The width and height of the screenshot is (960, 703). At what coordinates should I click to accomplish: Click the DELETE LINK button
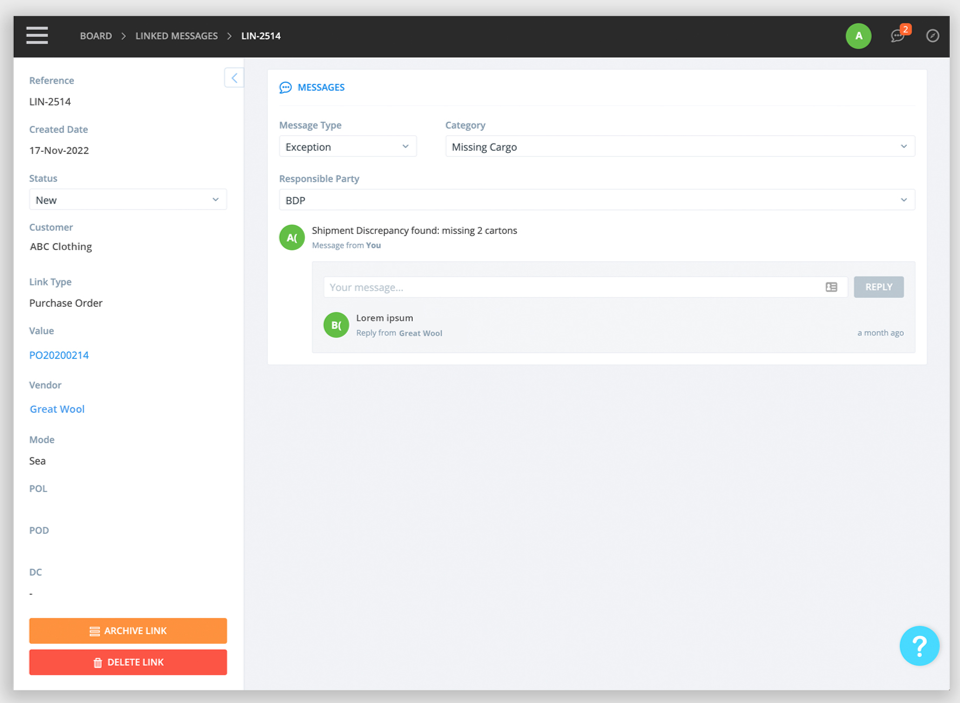128,662
